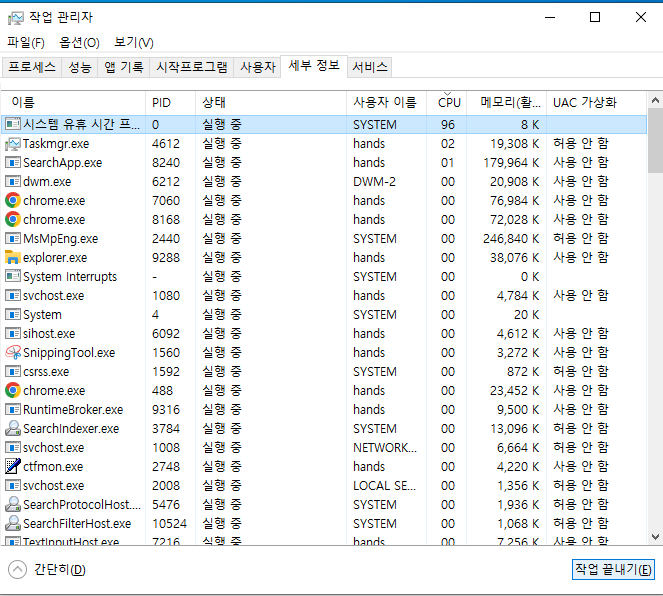
Task: Click the scrollbar up arrow
Action: (655, 100)
